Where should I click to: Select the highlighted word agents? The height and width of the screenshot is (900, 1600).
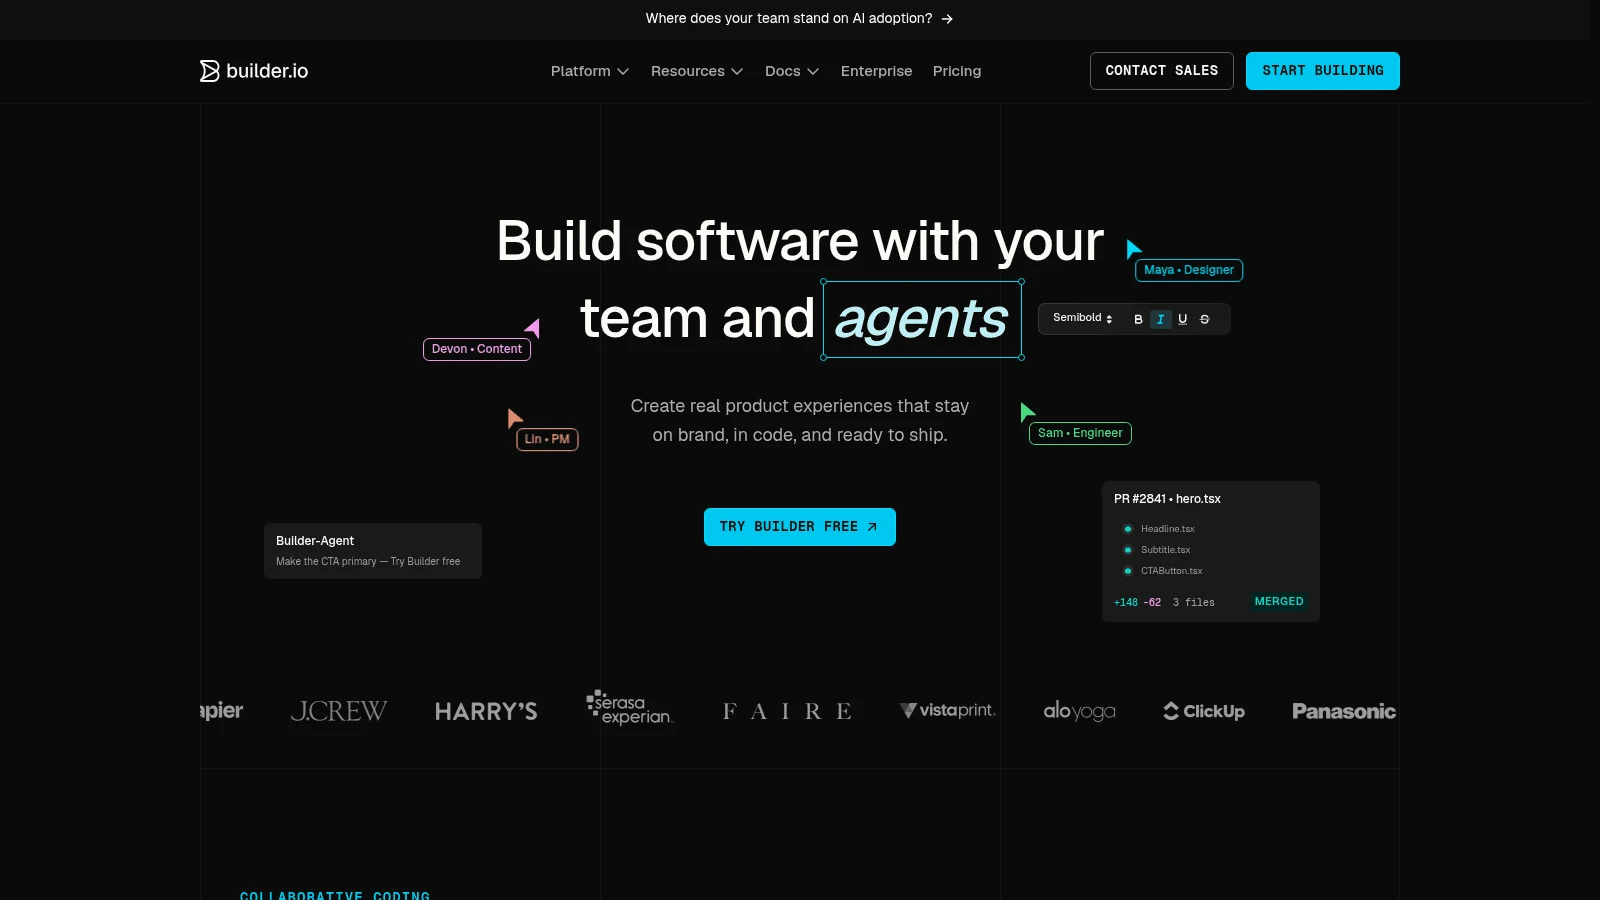[x=922, y=319]
